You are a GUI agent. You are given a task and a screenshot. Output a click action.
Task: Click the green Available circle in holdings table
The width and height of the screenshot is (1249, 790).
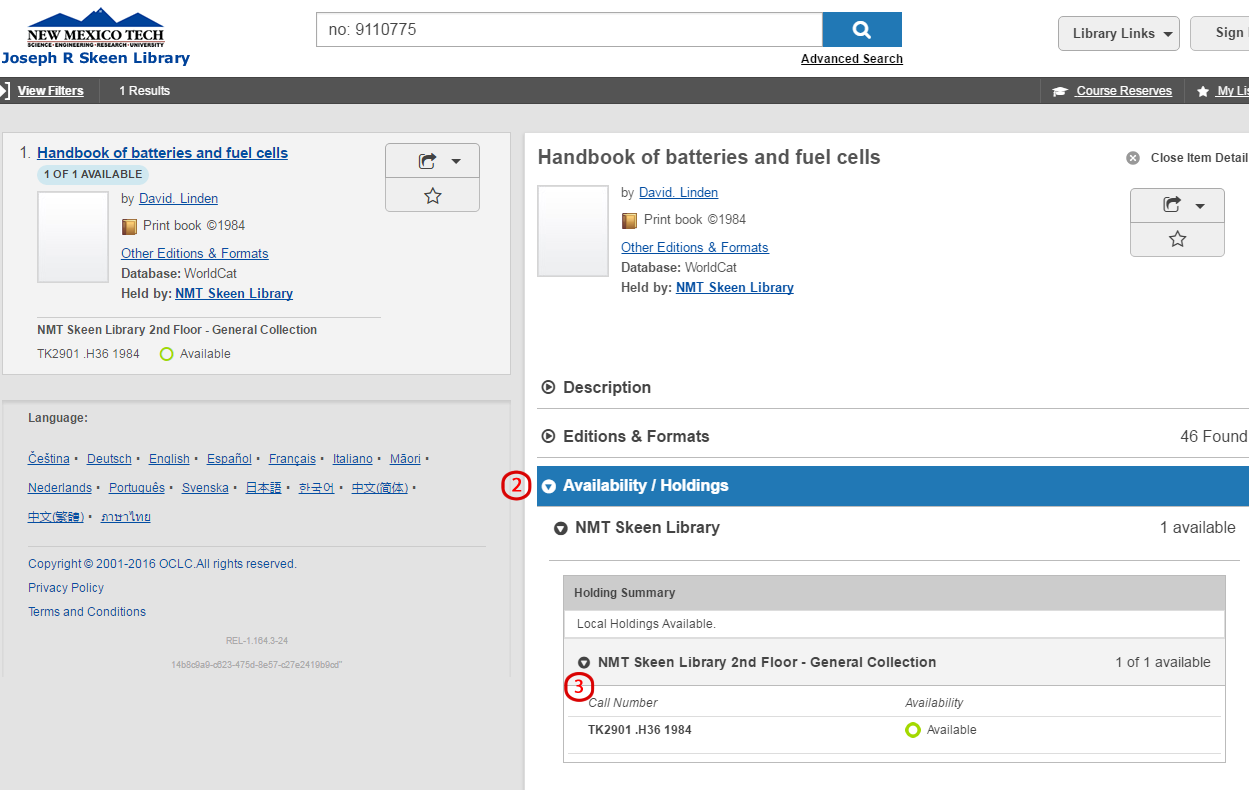click(x=912, y=730)
